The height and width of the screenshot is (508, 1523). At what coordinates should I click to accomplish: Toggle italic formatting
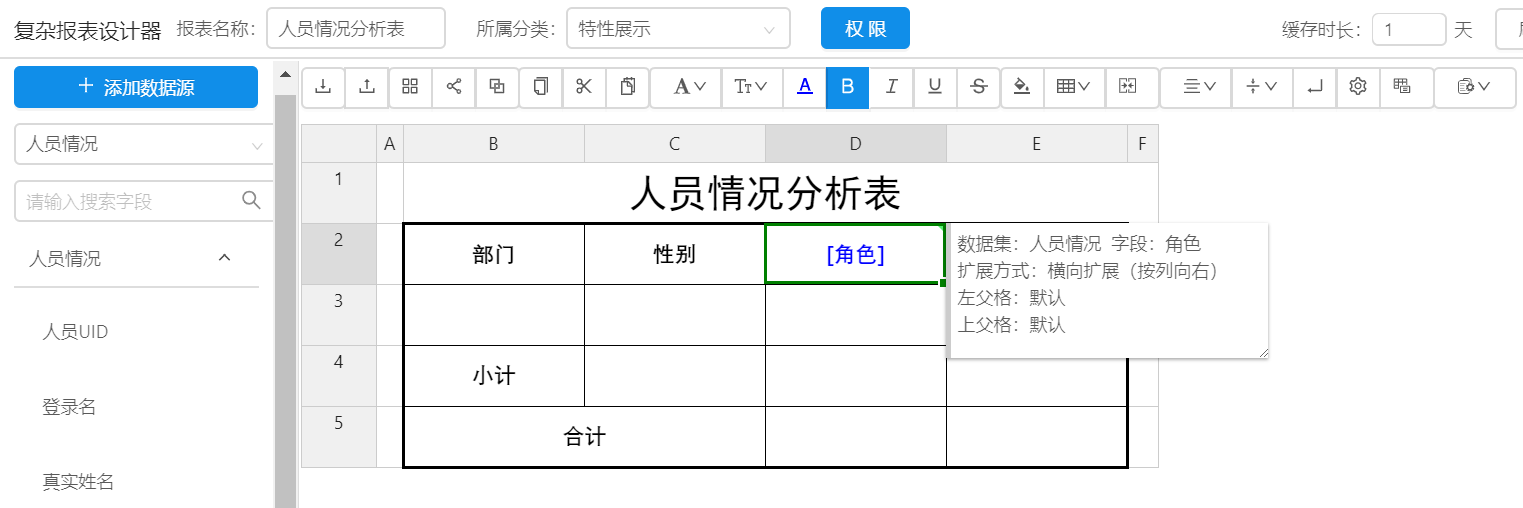pyautogui.click(x=891, y=87)
